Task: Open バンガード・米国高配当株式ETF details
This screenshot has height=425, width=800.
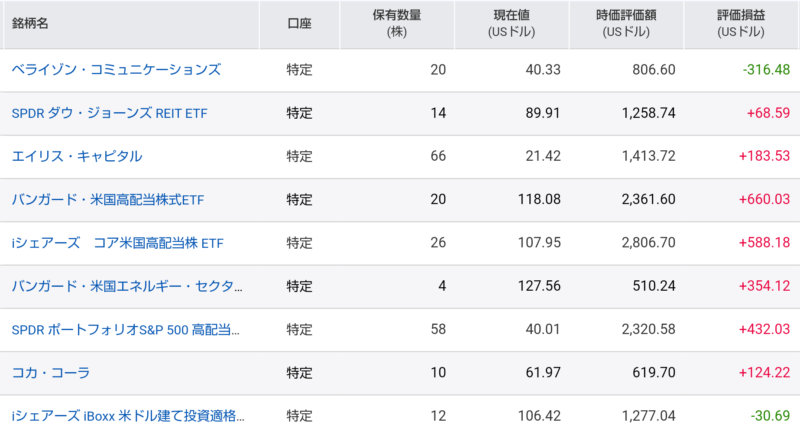Action: [x=108, y=199]
